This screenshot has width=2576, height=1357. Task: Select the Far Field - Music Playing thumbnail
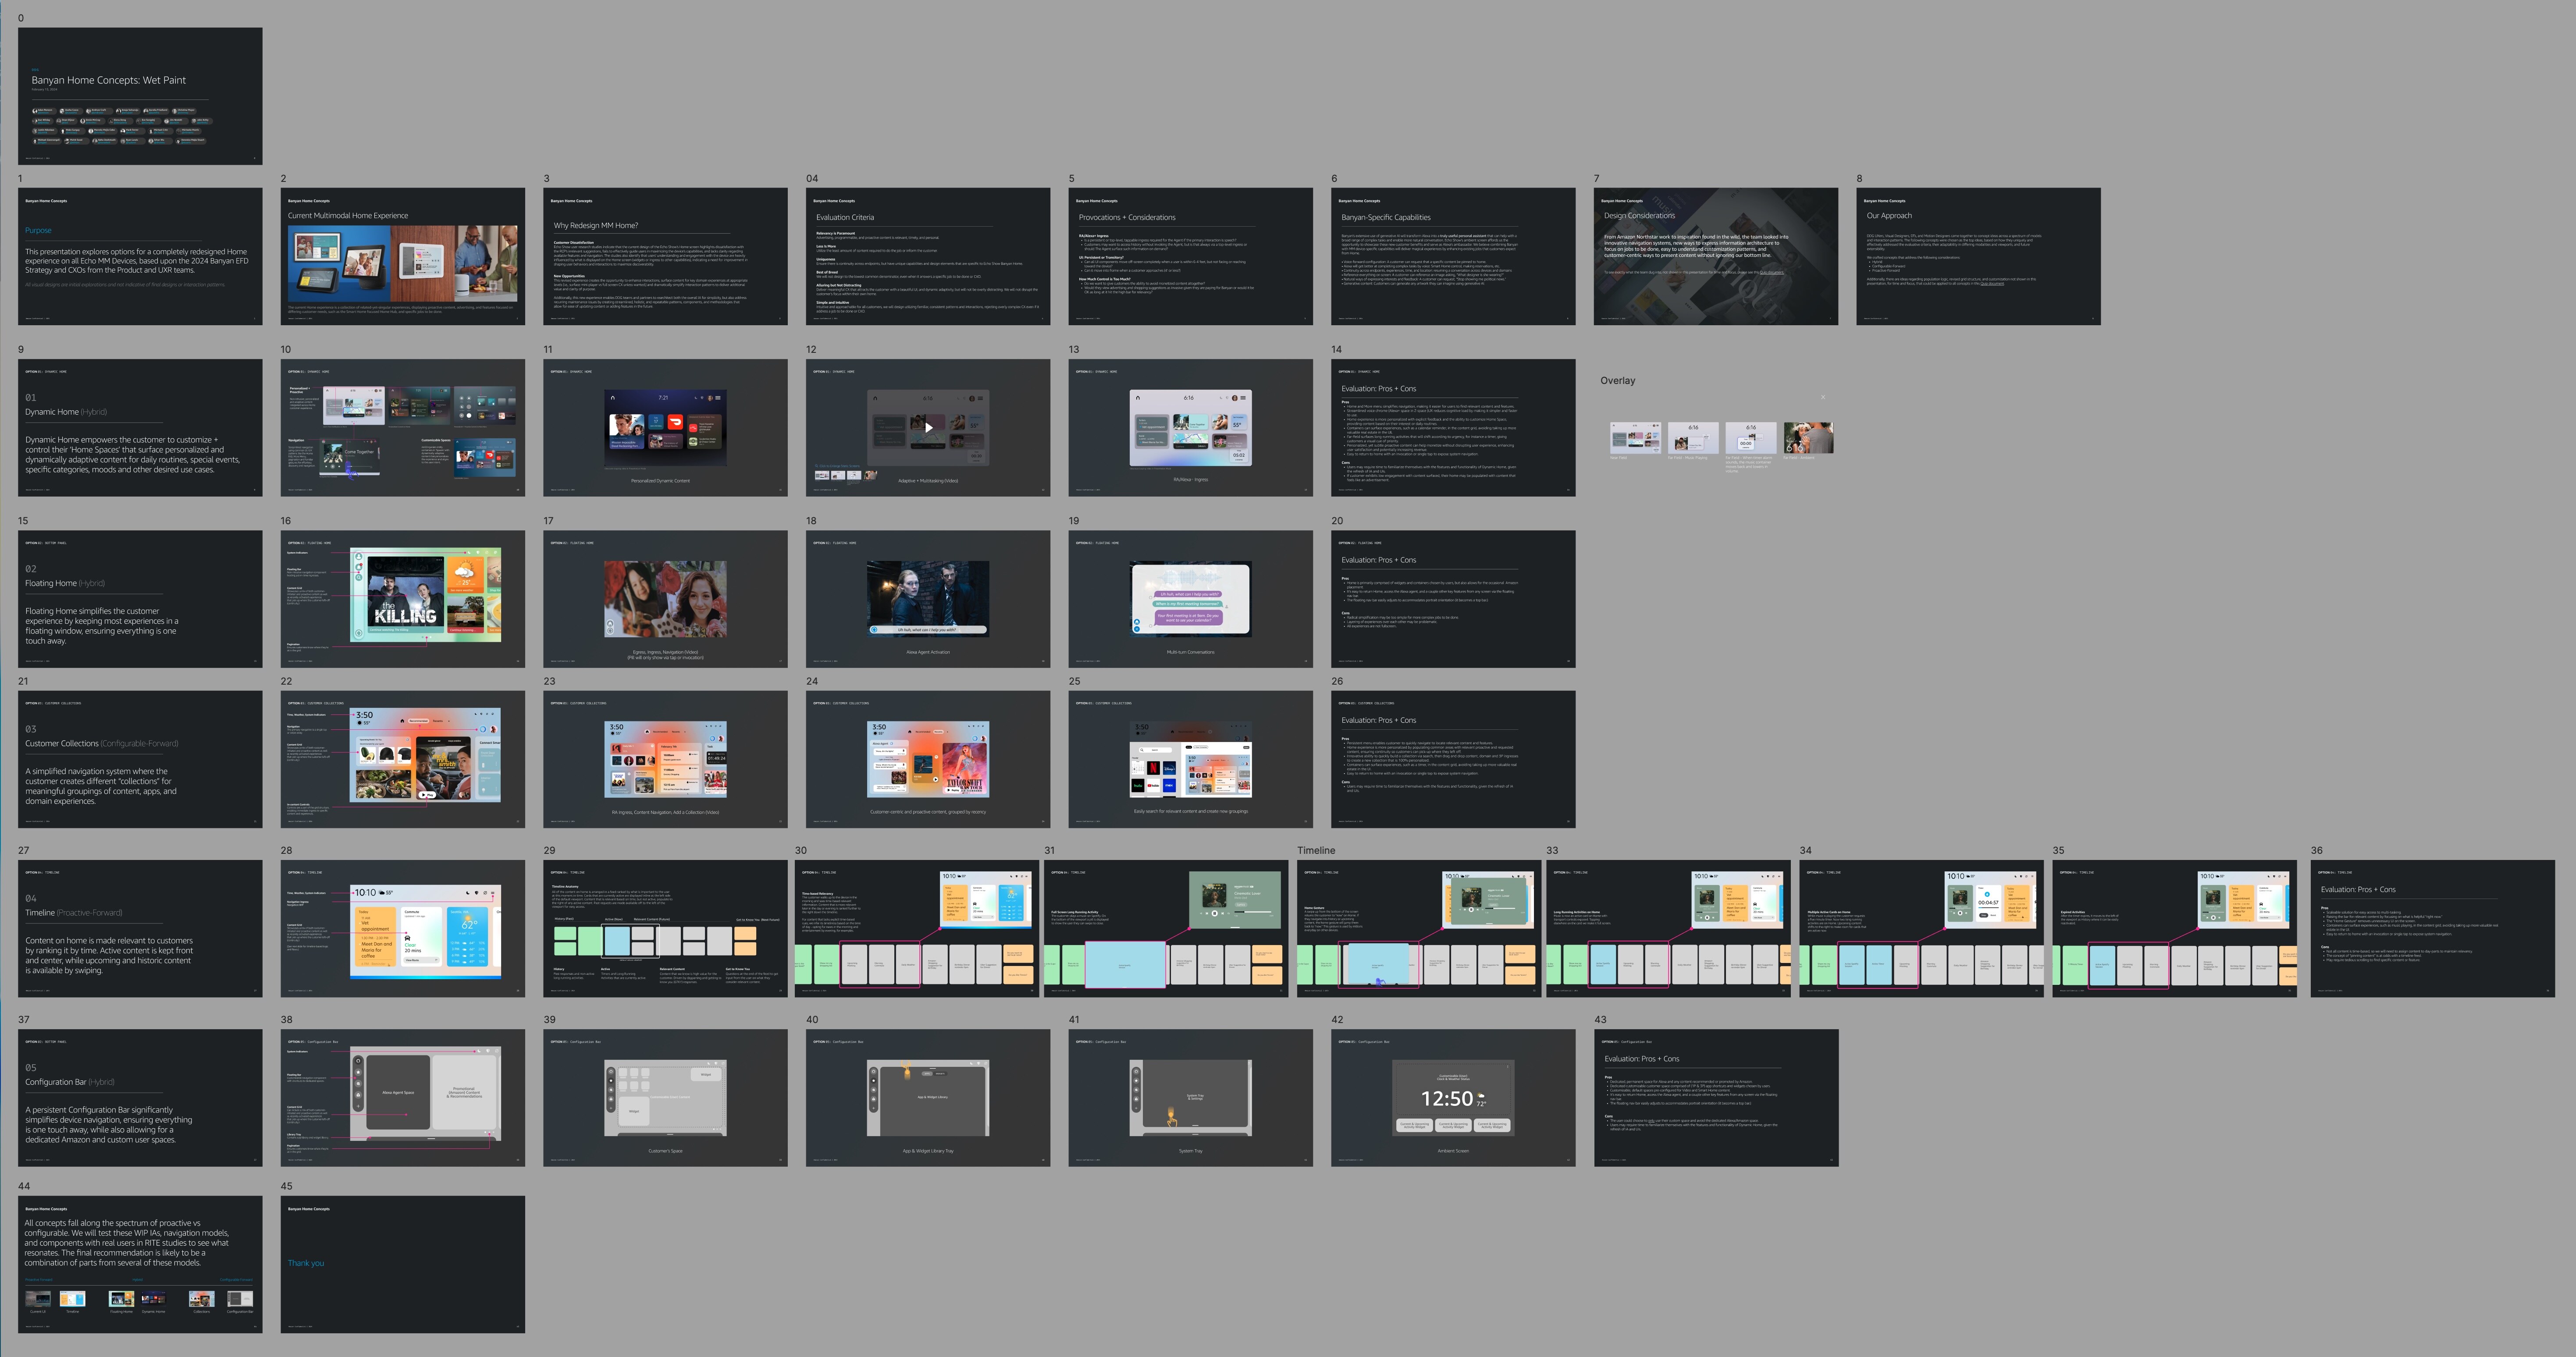pyautogui.click(x=1694, y=438)
